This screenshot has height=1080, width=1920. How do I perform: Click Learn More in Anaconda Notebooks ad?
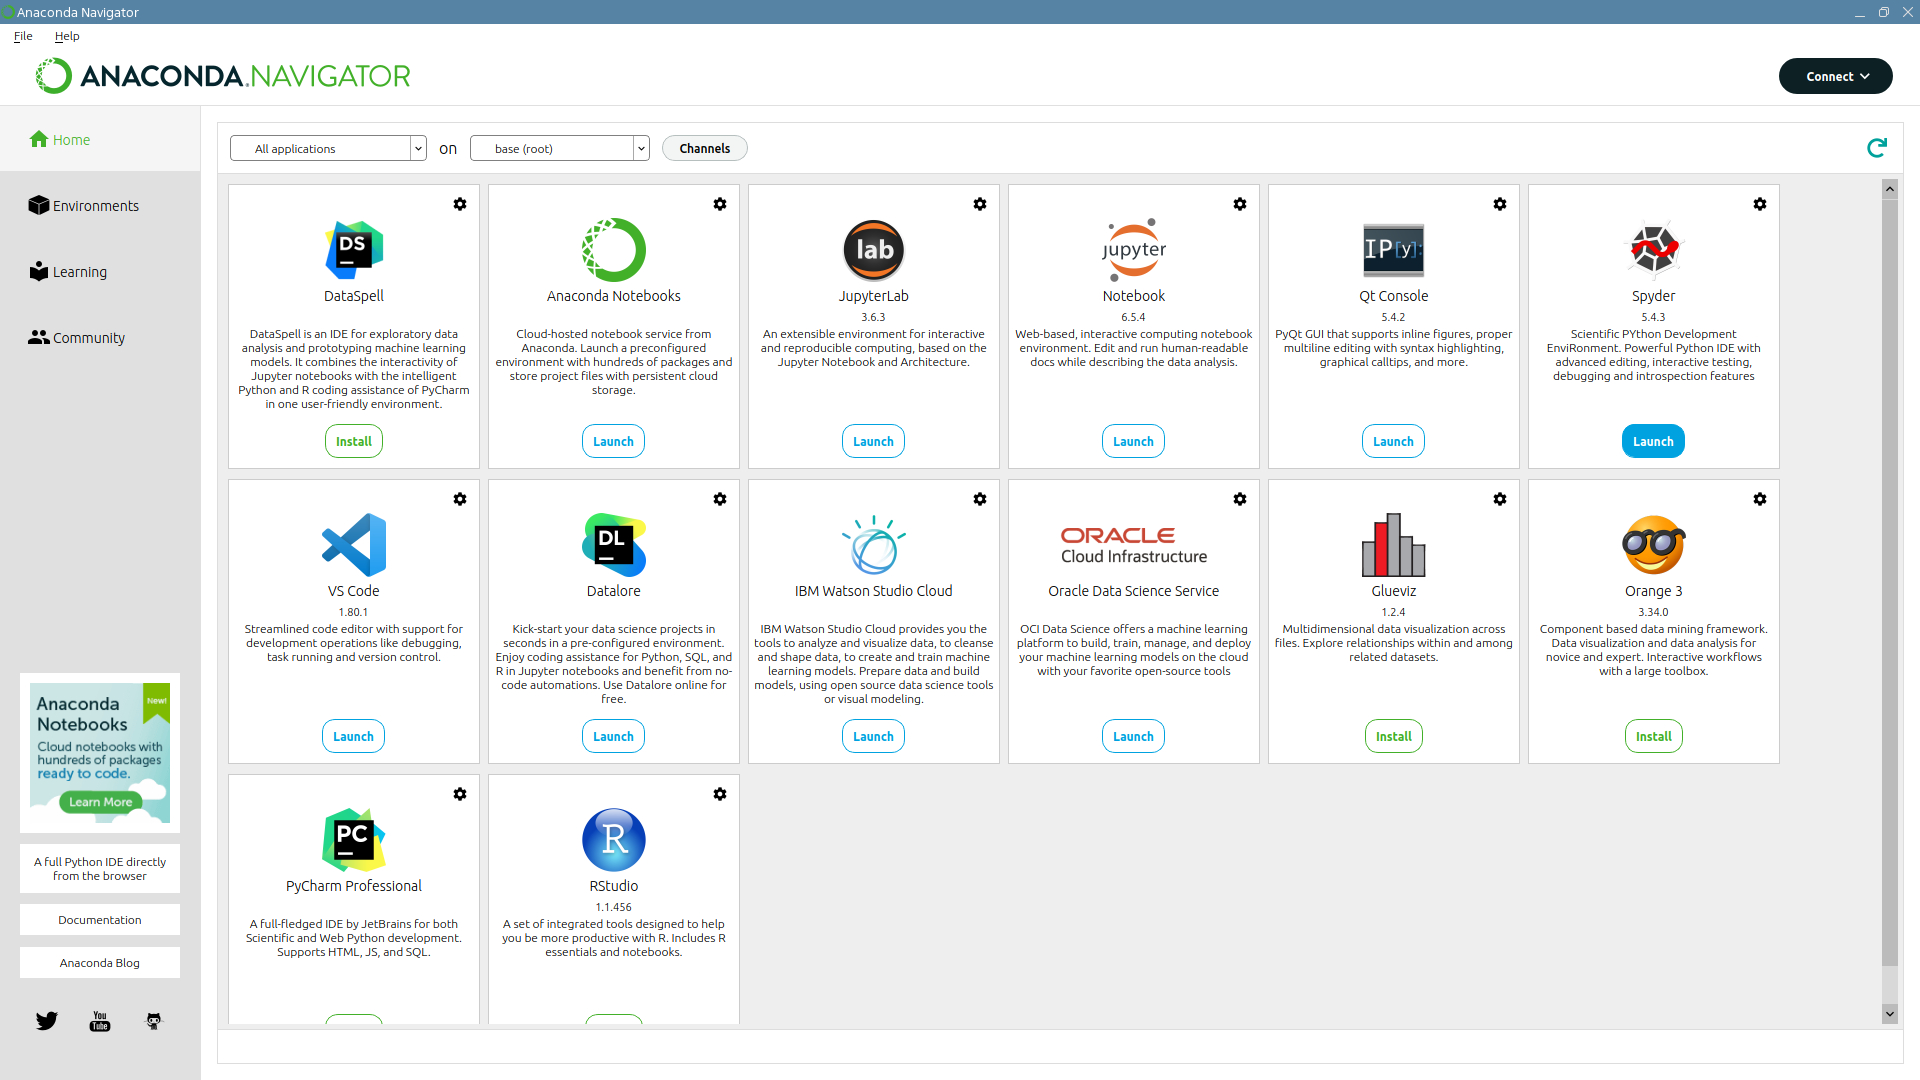[100, 802]
